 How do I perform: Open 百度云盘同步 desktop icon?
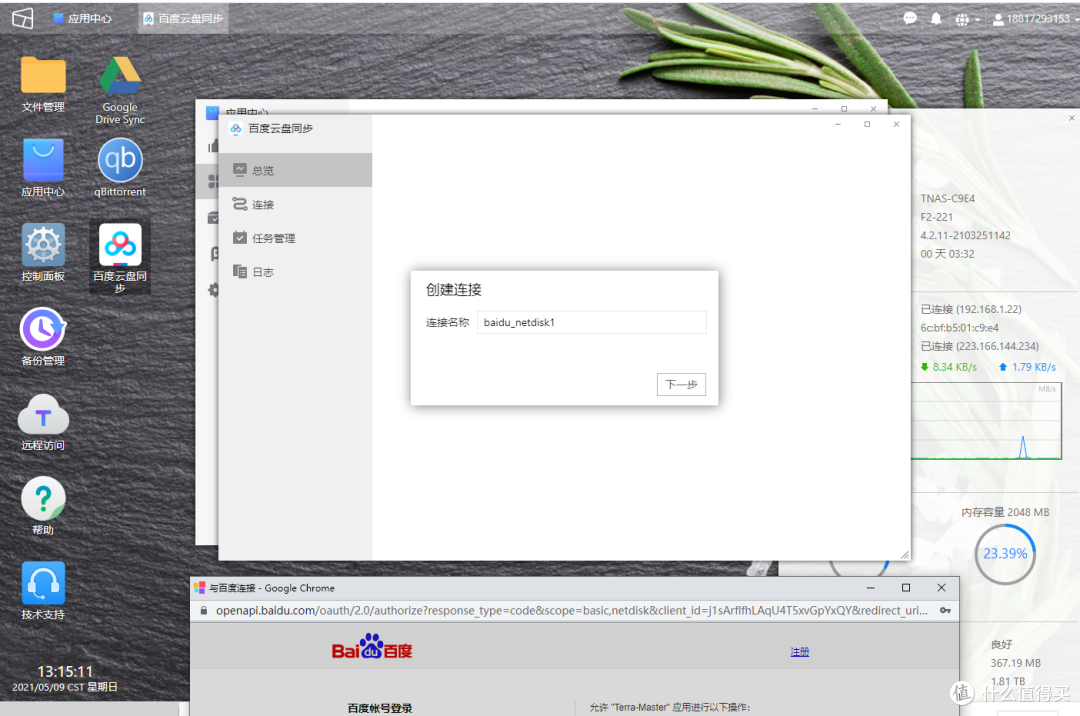pos(120,258)
